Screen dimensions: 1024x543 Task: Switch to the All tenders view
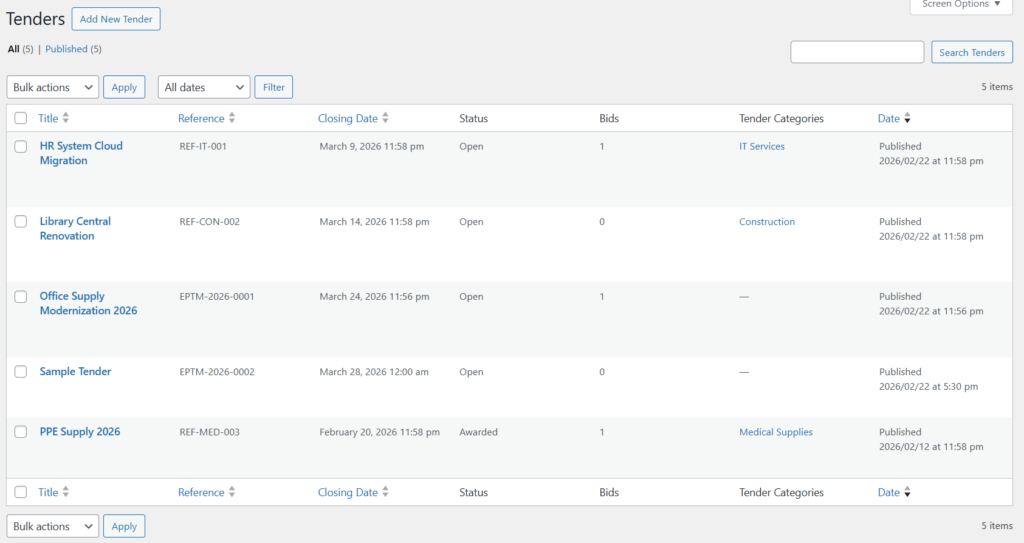[13, 49]
